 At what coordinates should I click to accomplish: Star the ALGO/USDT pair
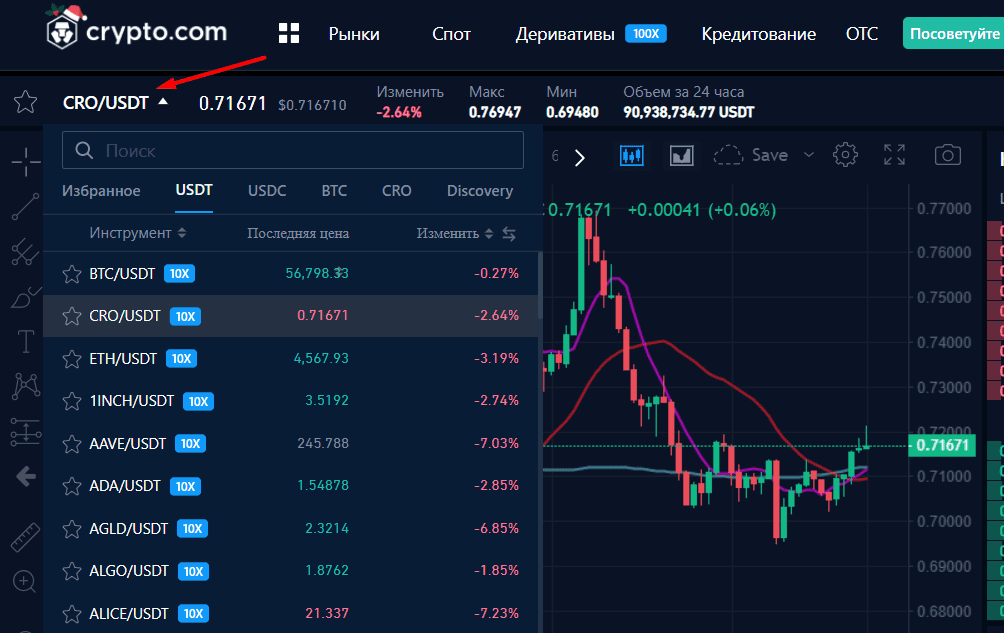click(72, 571)
